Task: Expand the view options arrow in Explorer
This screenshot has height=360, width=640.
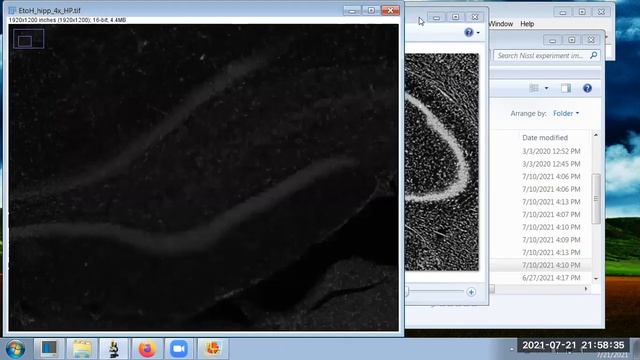Action: [546, 88]
